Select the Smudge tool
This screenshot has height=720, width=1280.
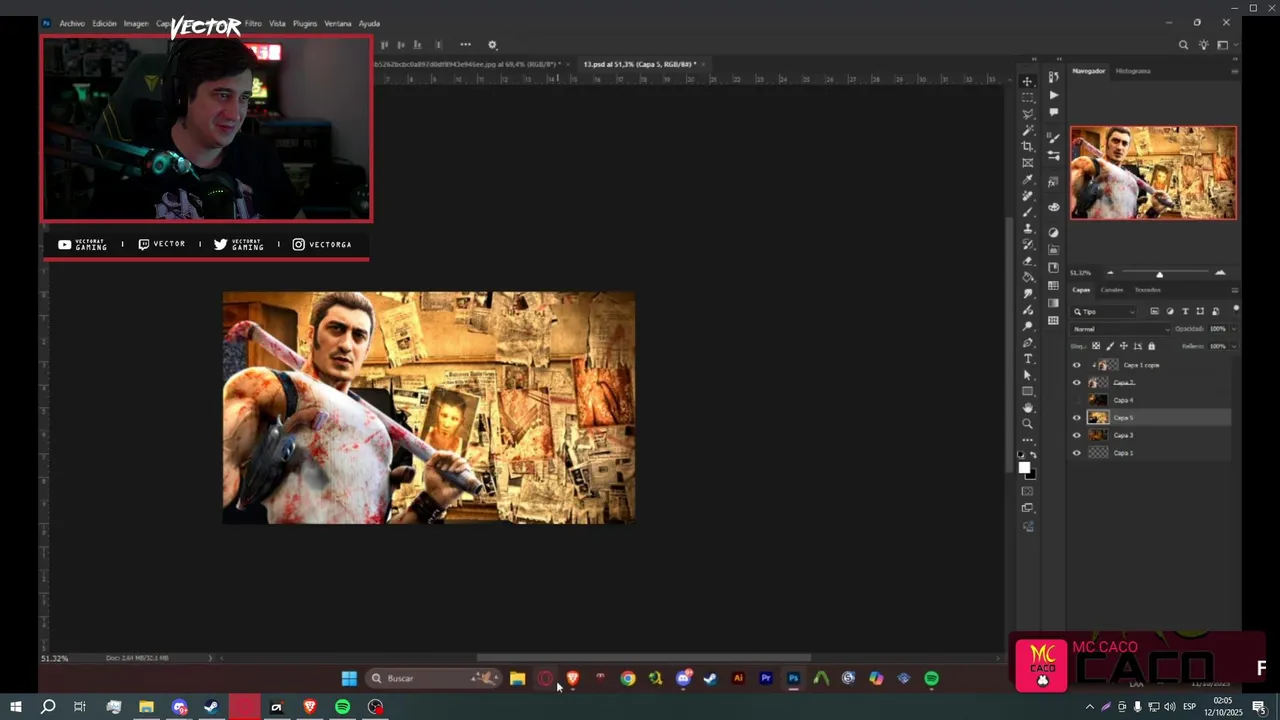[1027, 294]
